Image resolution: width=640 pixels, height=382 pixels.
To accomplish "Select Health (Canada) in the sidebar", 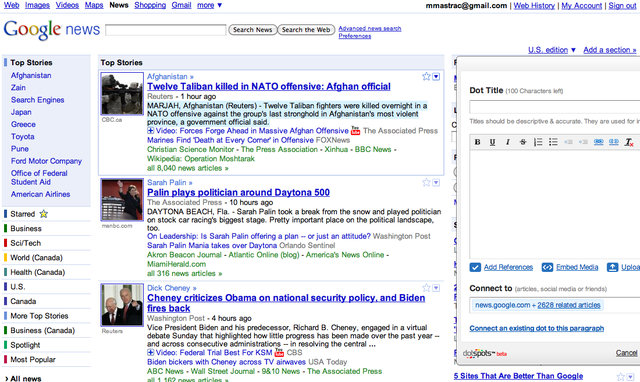I will [x=38, y=272].
